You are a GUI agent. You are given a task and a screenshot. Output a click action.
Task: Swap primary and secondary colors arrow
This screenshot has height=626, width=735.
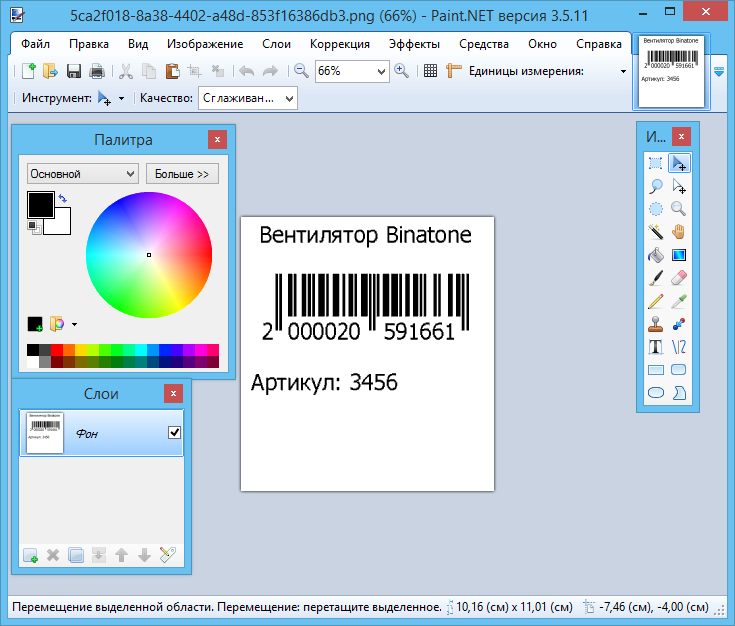click(63, 199)
